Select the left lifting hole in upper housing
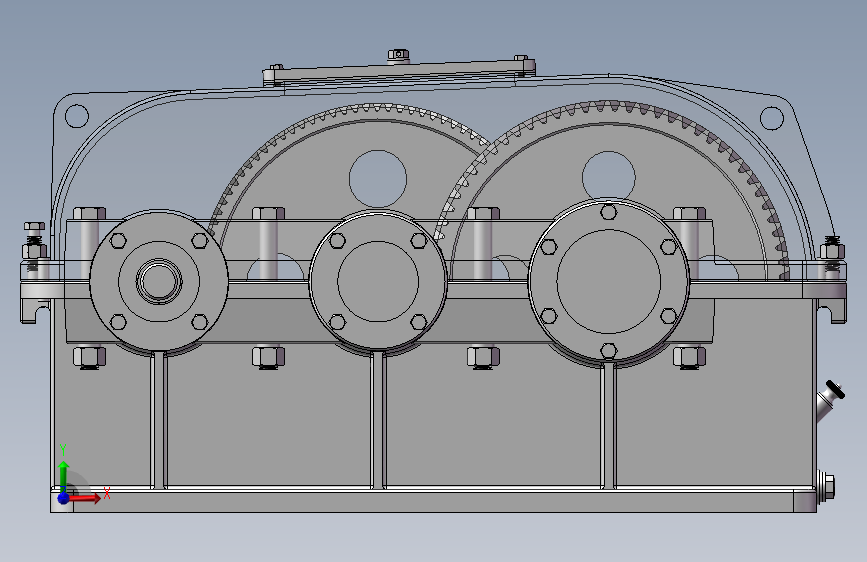 point(77,116)
